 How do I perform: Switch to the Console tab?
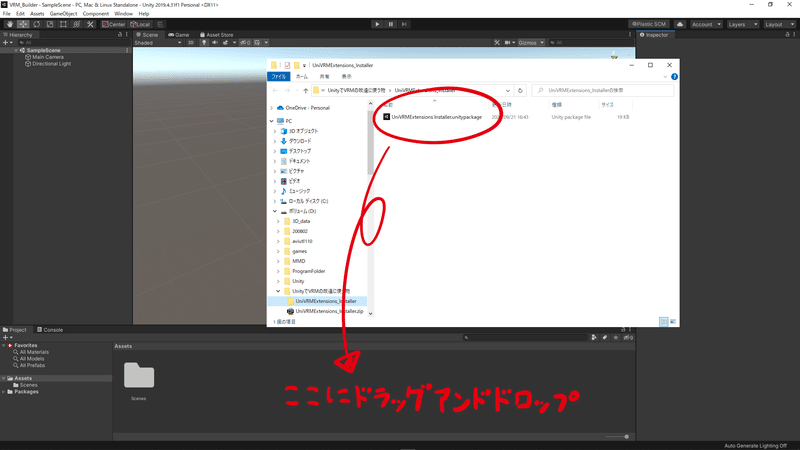[49, 330]
